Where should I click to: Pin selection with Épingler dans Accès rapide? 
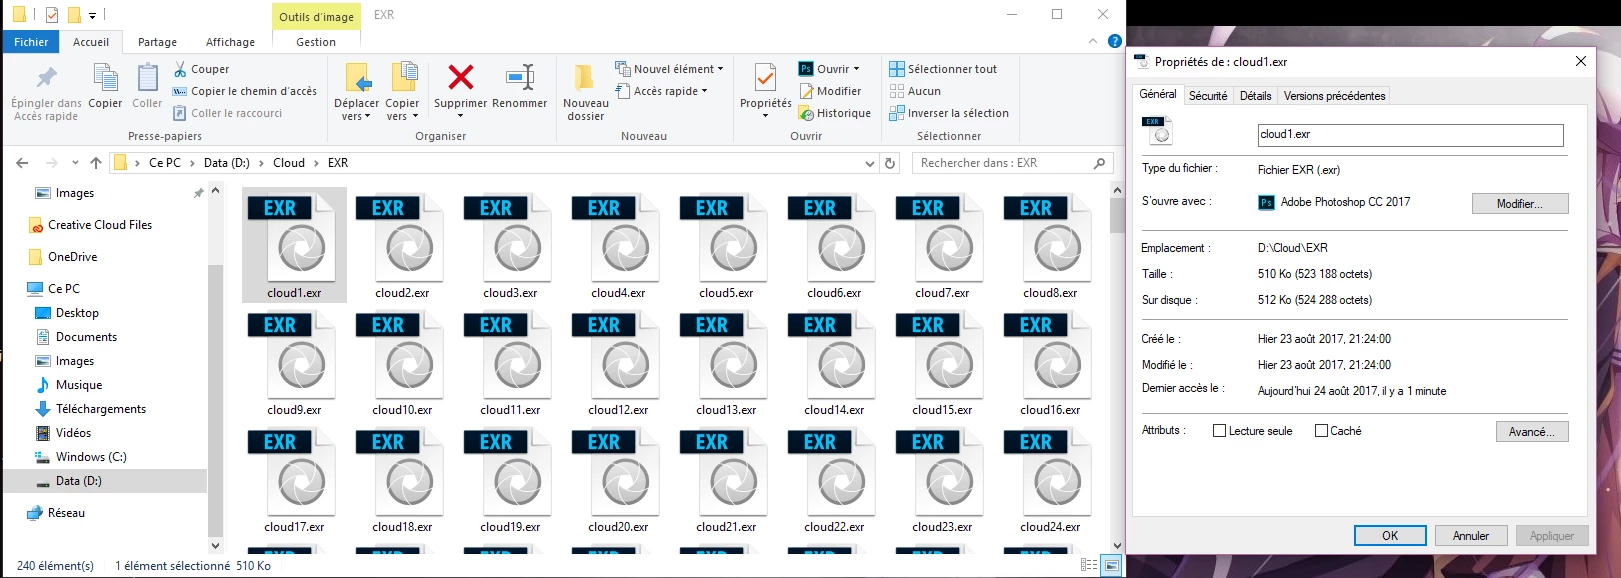tap(46, 92)
